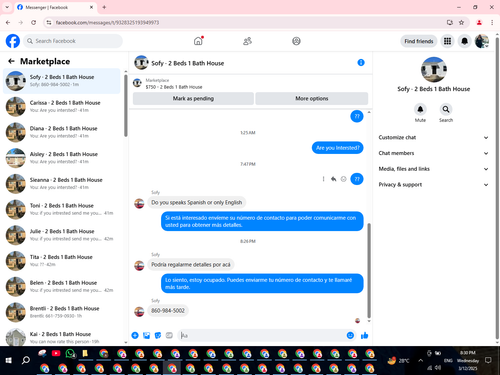Go to the Home feed icon

pos(198,41)
